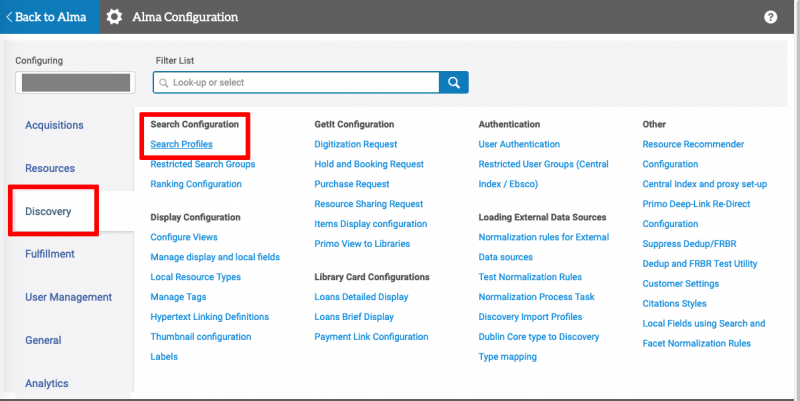The image size is (800, 401).
Task: Click the Library Card Configurations heading
Action: [x=371, y=277]
